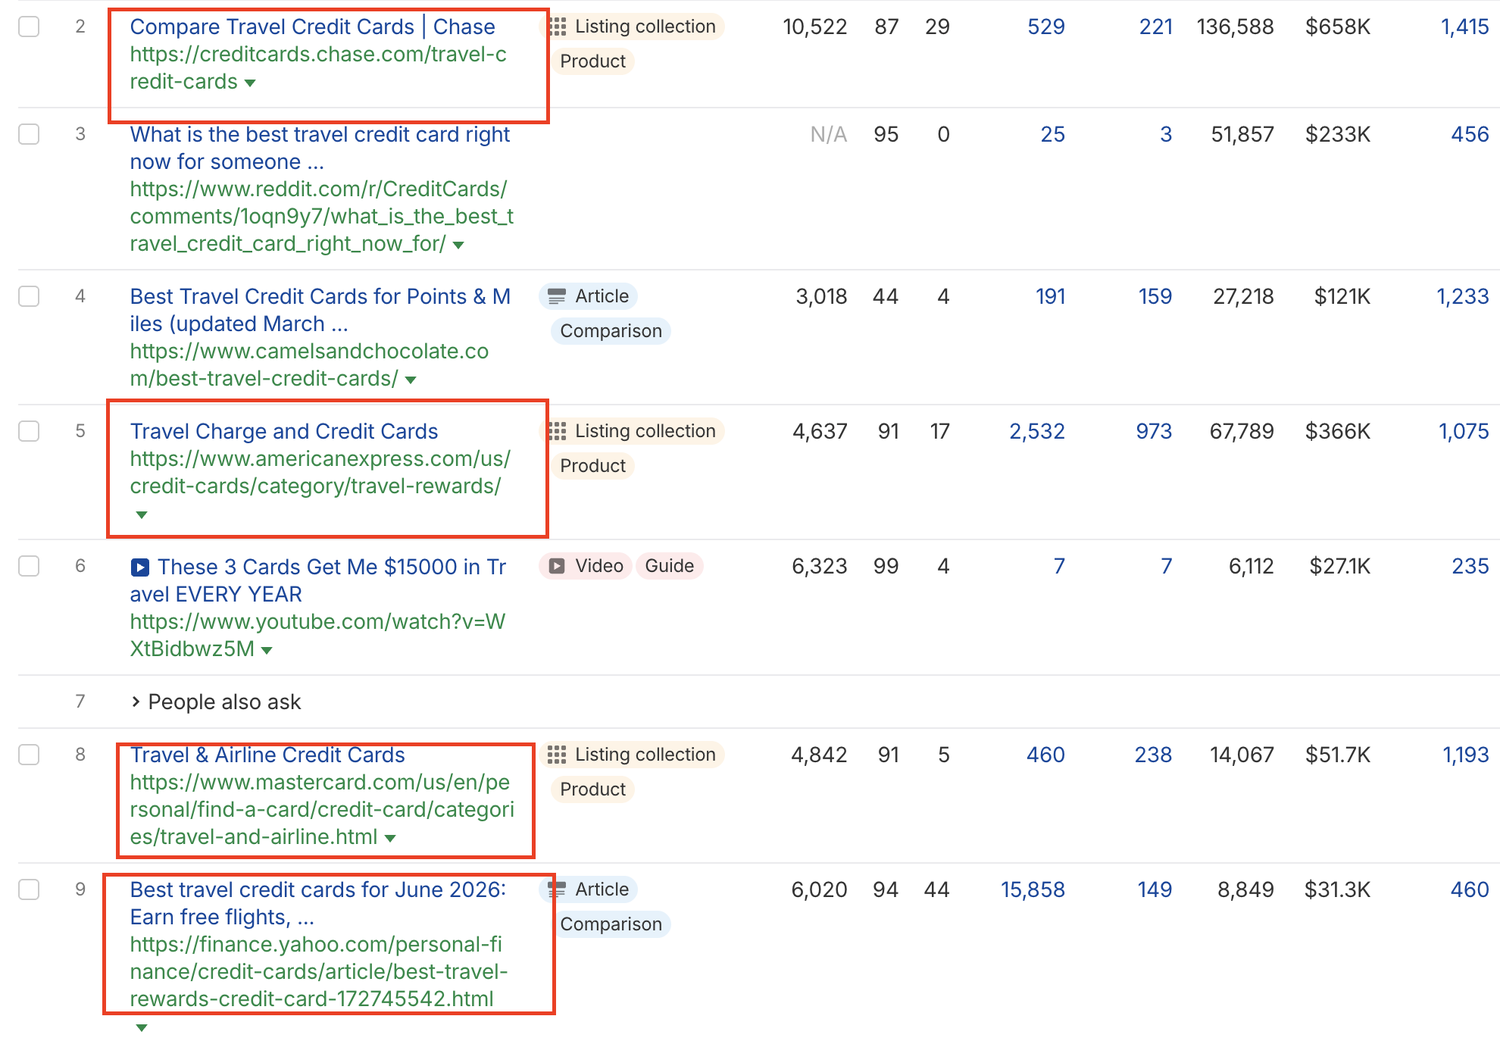This screenshot has width=1500, height=1041.
Task: Open the 149 value in the Yahoo row
Action: tap(1155, 890)
